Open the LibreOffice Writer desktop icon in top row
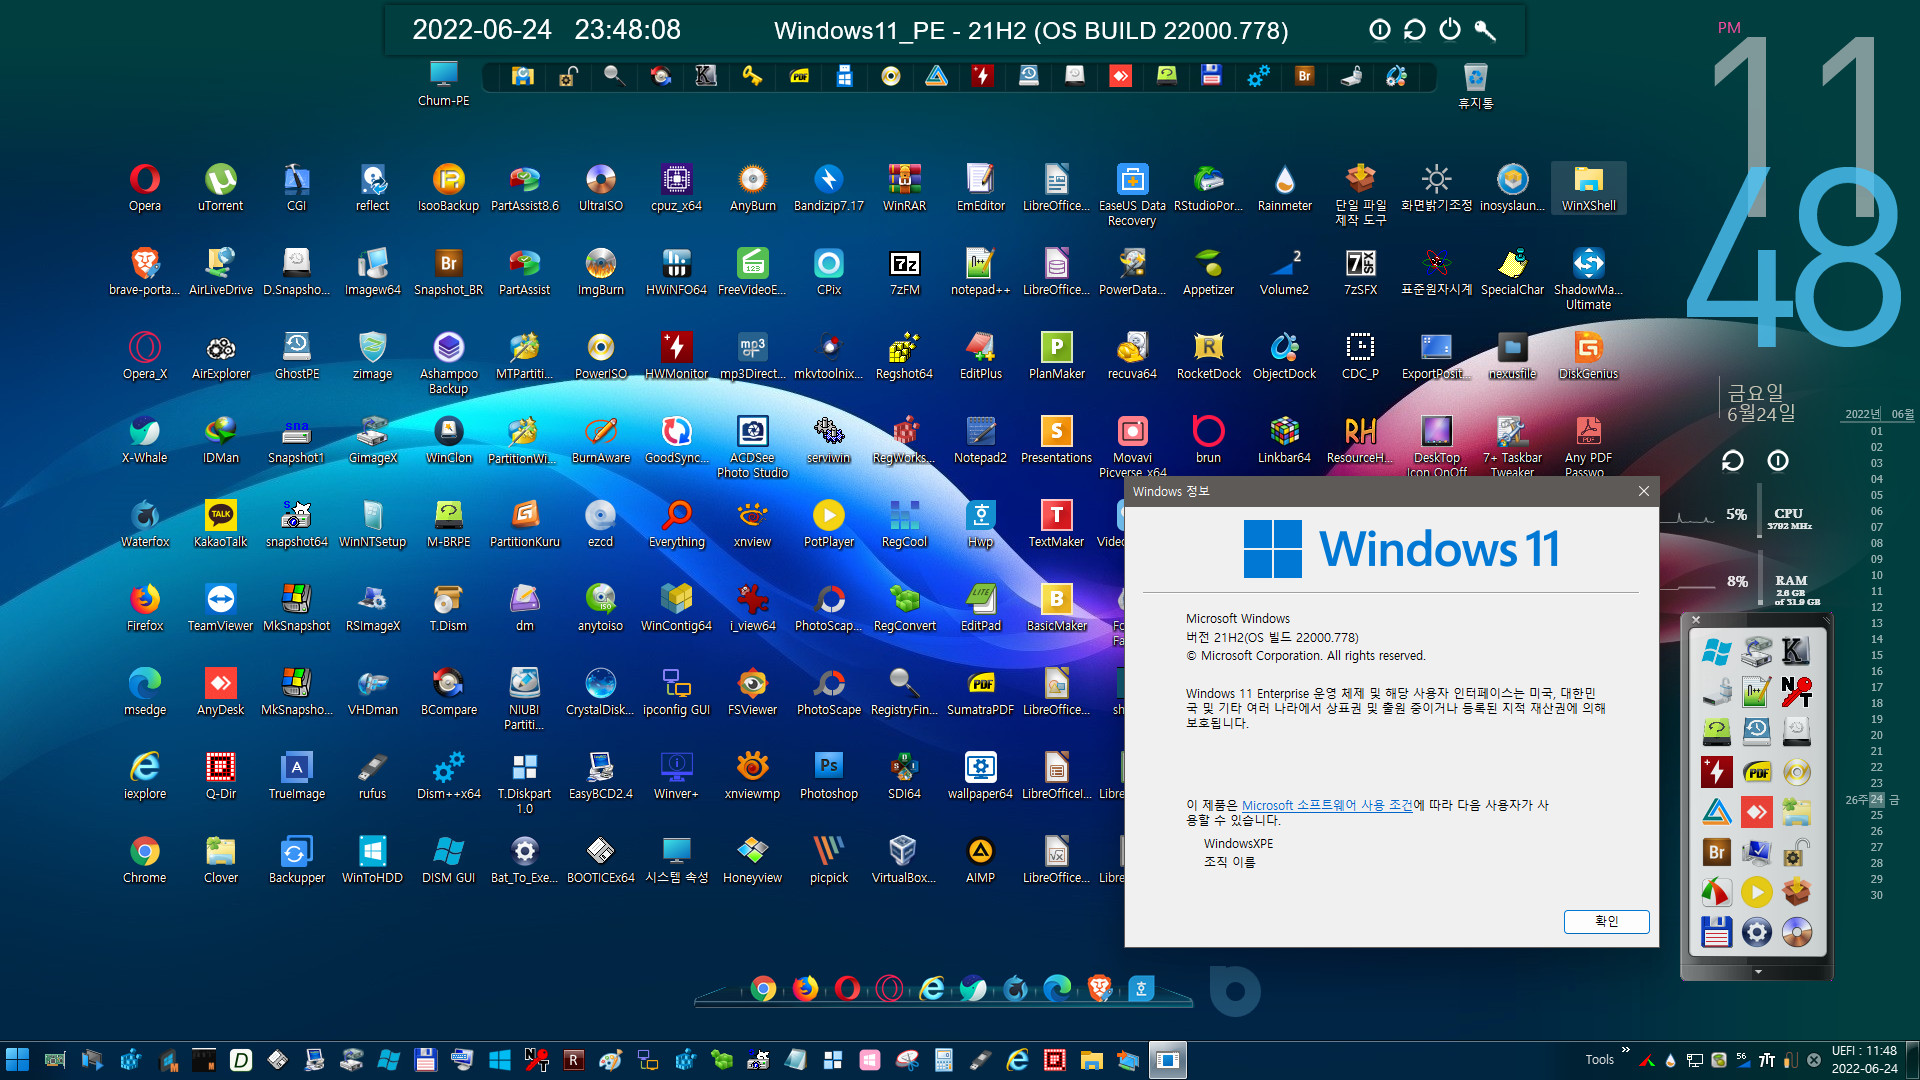 pos(1057,188)
